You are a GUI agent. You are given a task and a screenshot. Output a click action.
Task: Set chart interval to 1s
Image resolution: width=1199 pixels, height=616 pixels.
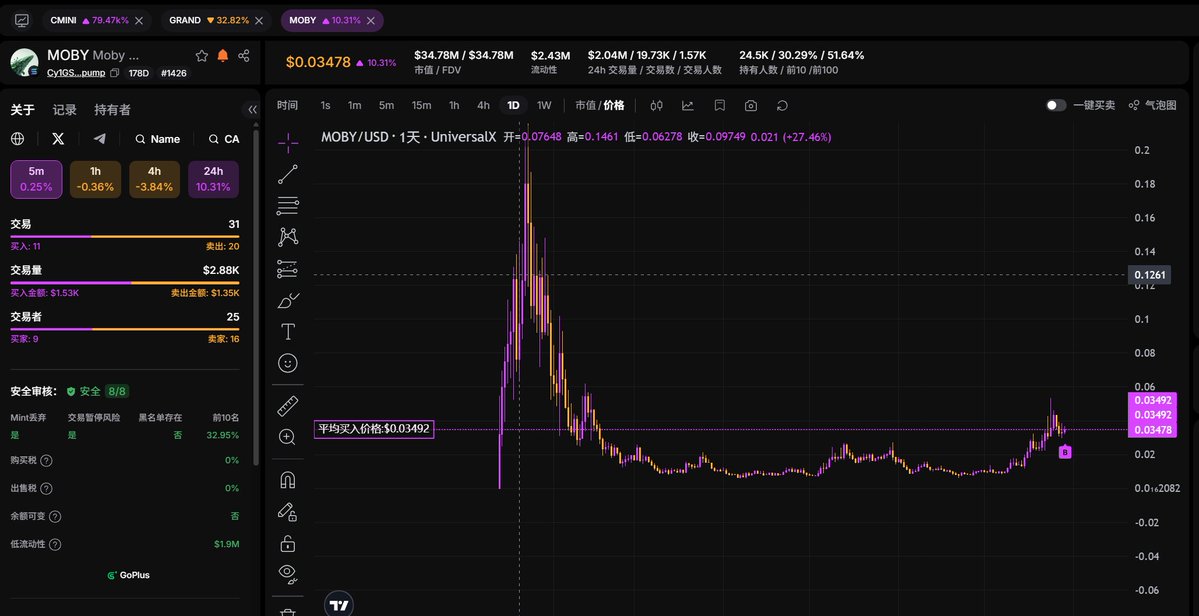[x=326, y=105]
